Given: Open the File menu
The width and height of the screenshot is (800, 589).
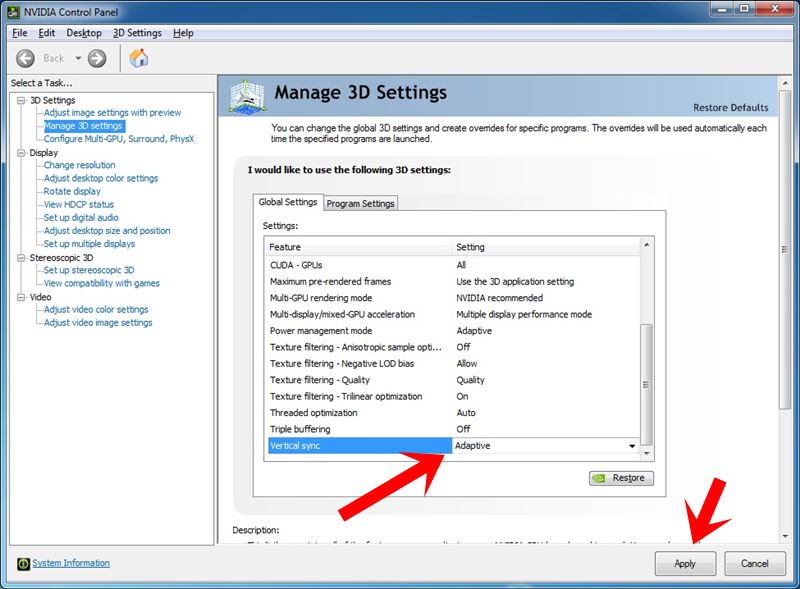Looking at the screenshot, I should click(20, 33).
